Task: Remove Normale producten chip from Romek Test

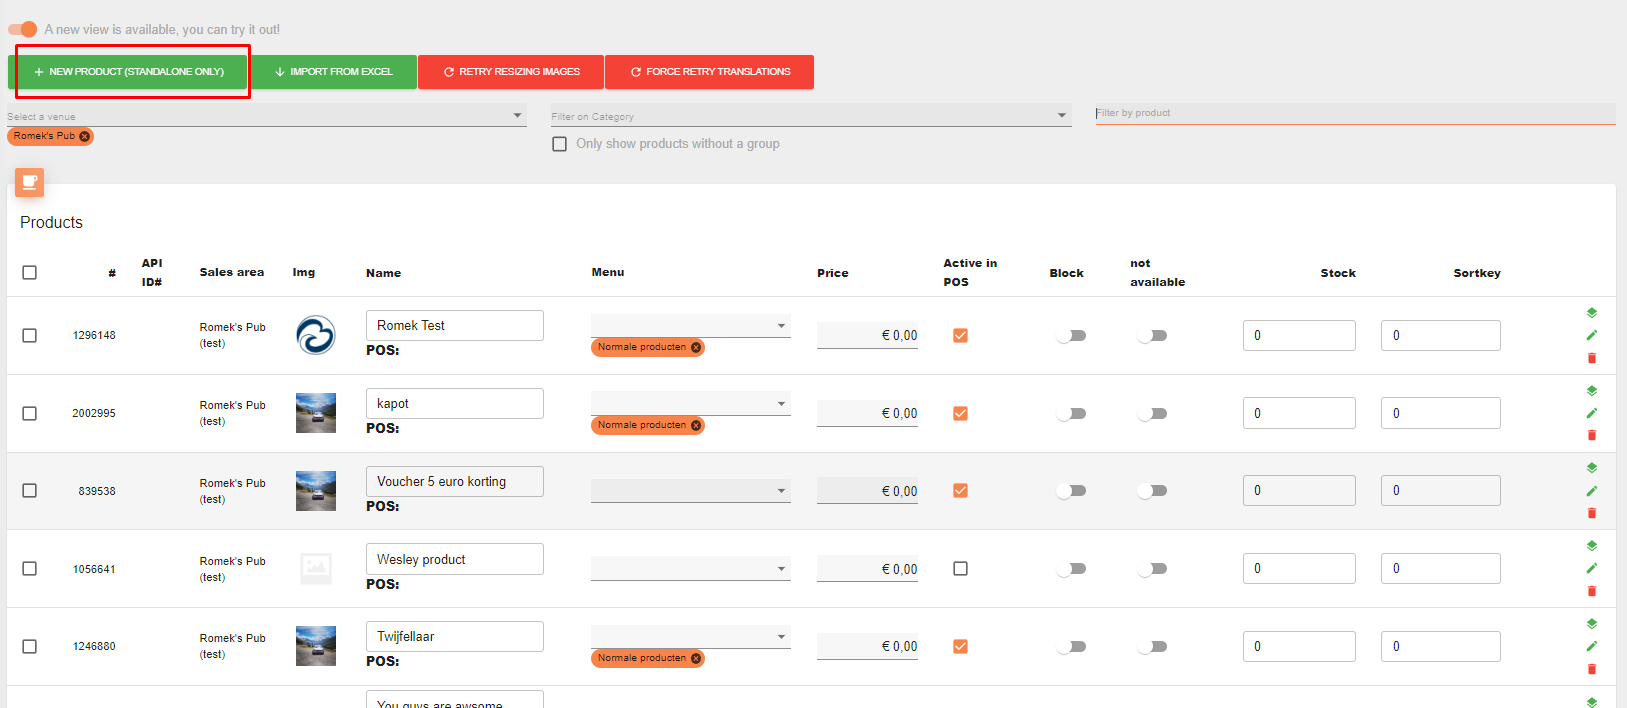Action: (696, 347)
